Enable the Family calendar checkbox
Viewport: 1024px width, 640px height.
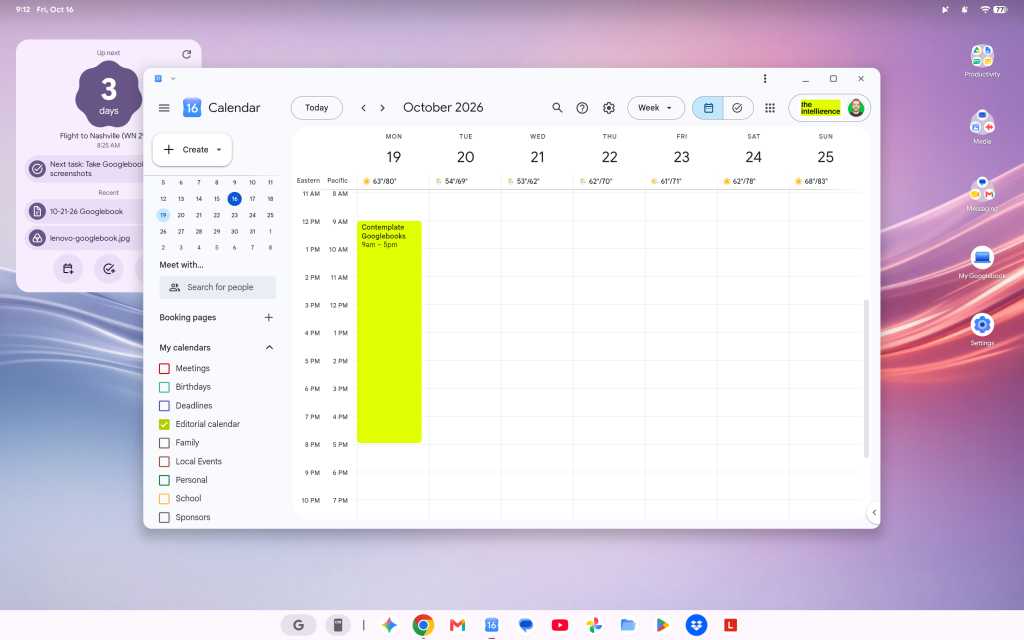tap(165, 443)
